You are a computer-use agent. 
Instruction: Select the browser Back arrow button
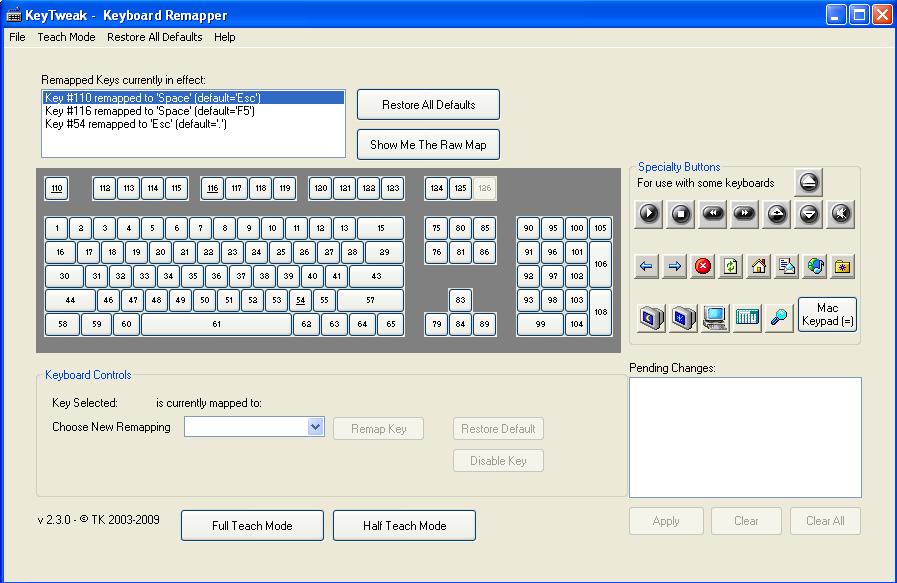tap(647, 266)
